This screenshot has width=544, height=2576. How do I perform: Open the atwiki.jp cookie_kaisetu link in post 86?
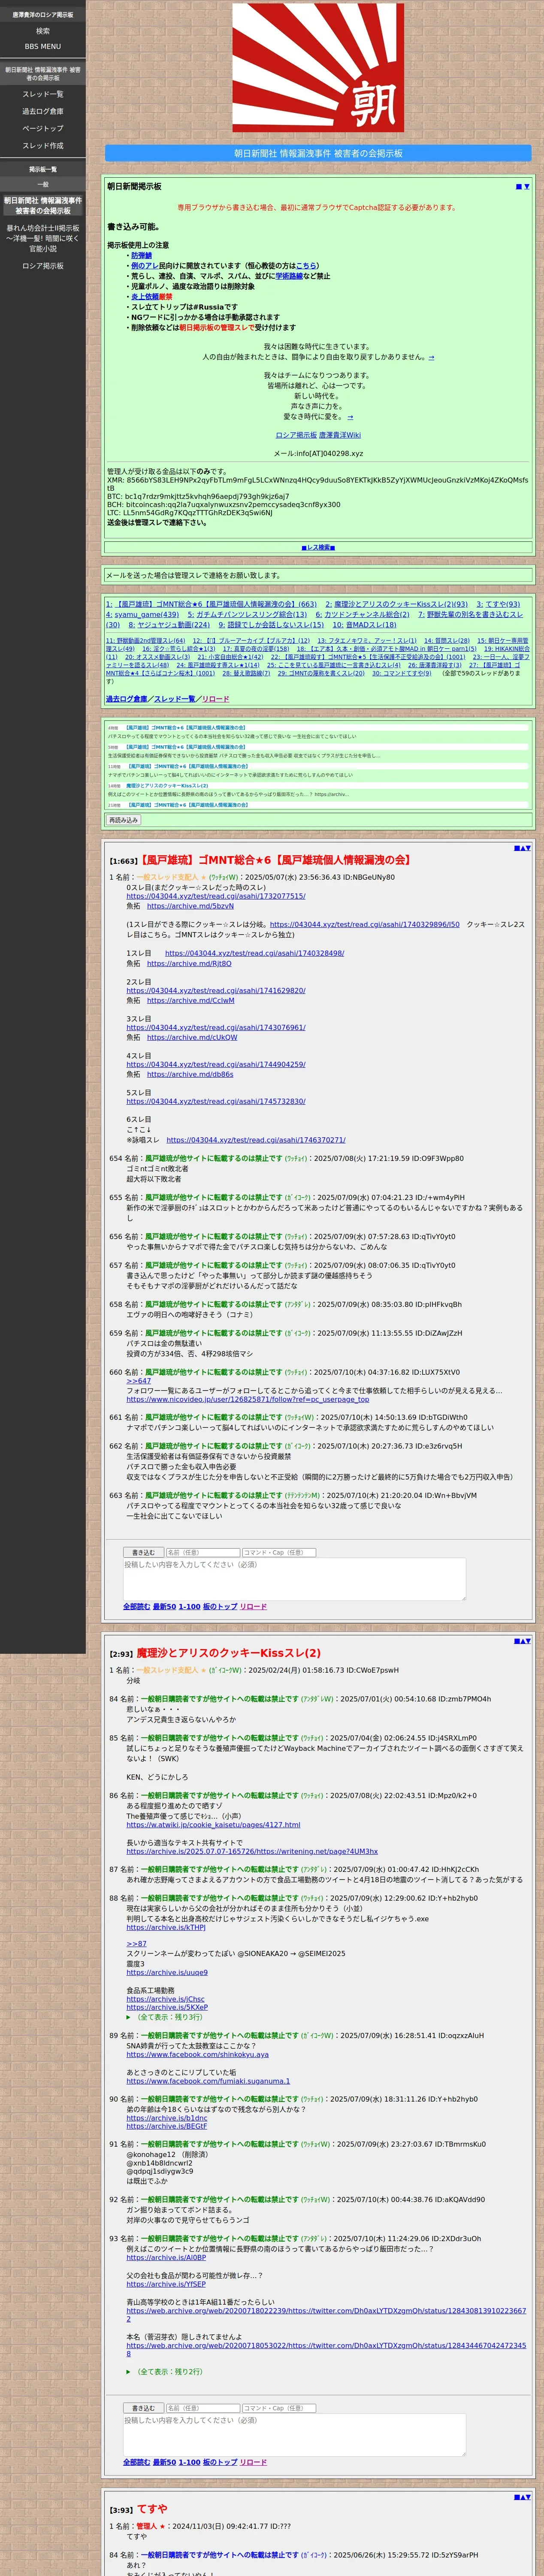pos(213,1825)
